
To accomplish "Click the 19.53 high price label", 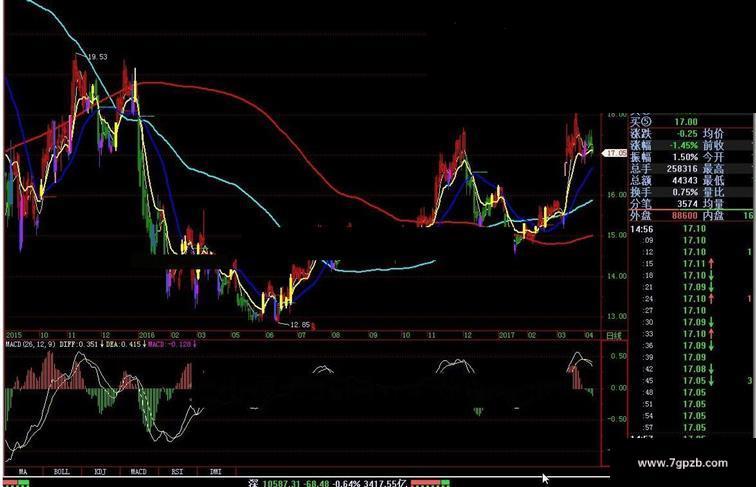I will (x=98, y=57).
